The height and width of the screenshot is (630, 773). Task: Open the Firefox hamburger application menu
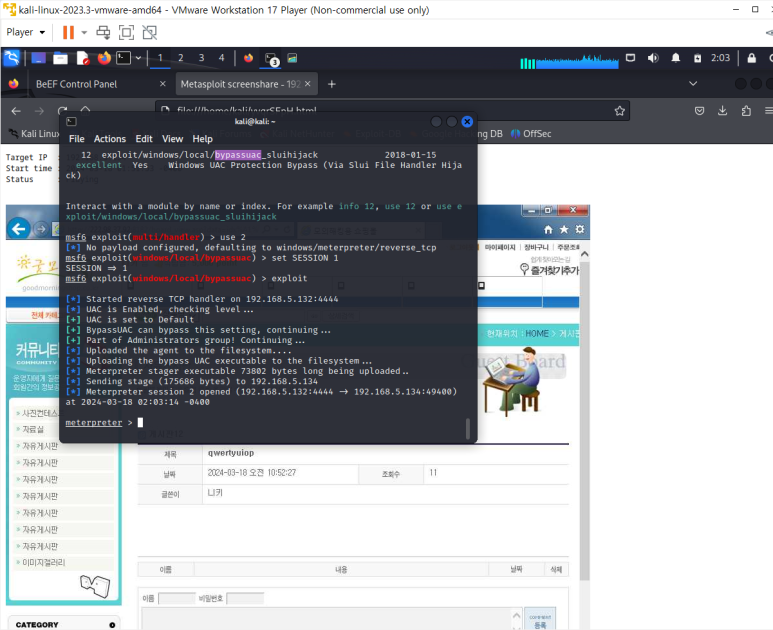click(768, 111)
